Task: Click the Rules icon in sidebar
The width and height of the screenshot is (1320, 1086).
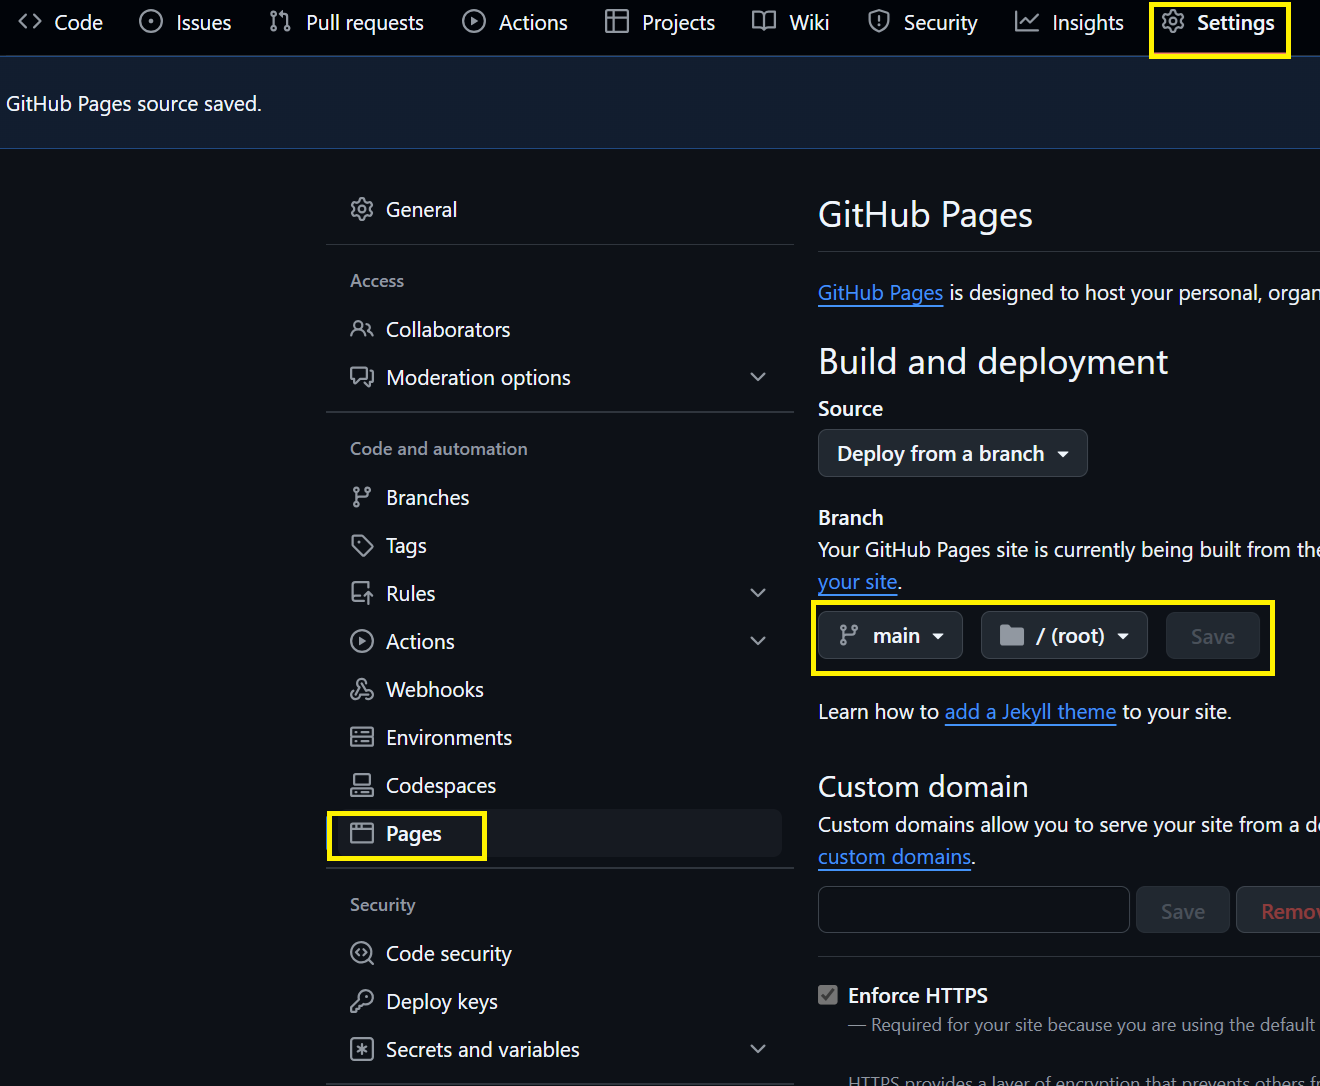Action: tap(362, 593)
